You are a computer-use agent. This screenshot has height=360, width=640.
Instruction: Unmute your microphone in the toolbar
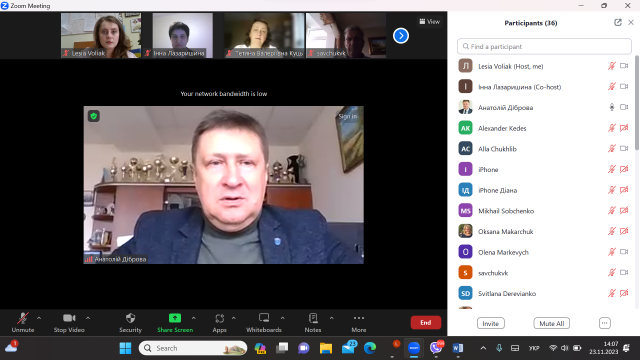(x=23, y=322)
